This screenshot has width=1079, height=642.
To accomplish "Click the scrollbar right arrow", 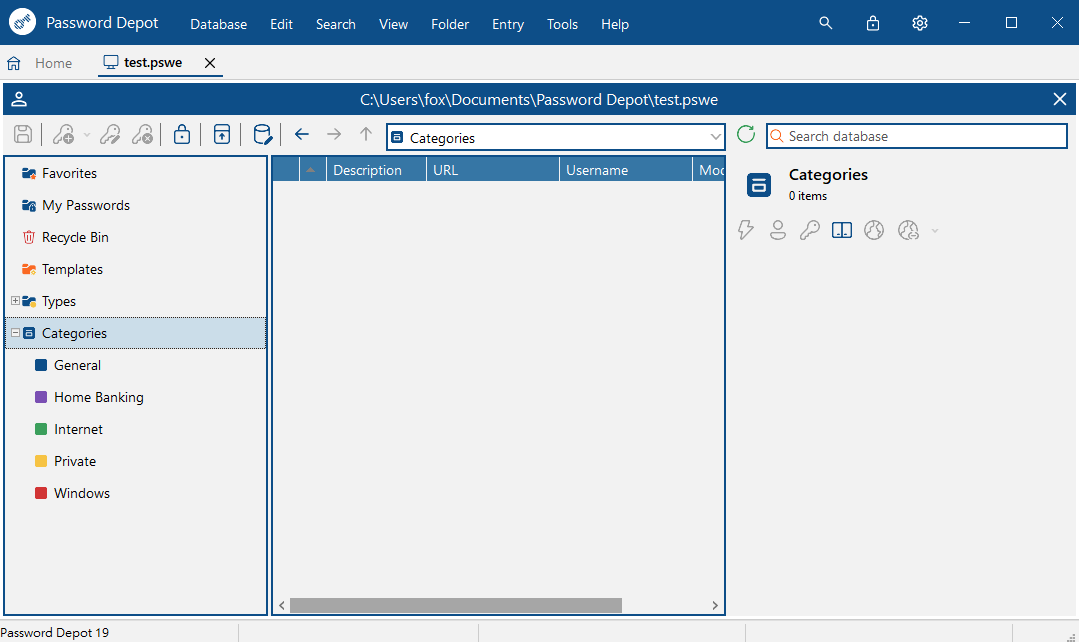I will click(715, 606).
